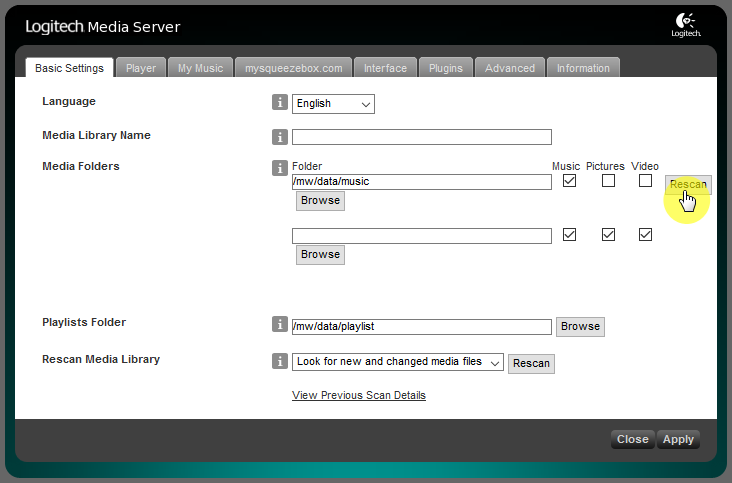The height and width of the screenshot is (483, 732).
Task: Enable Video for the /mw/data/music folder
Action: (x=645, y=181)
